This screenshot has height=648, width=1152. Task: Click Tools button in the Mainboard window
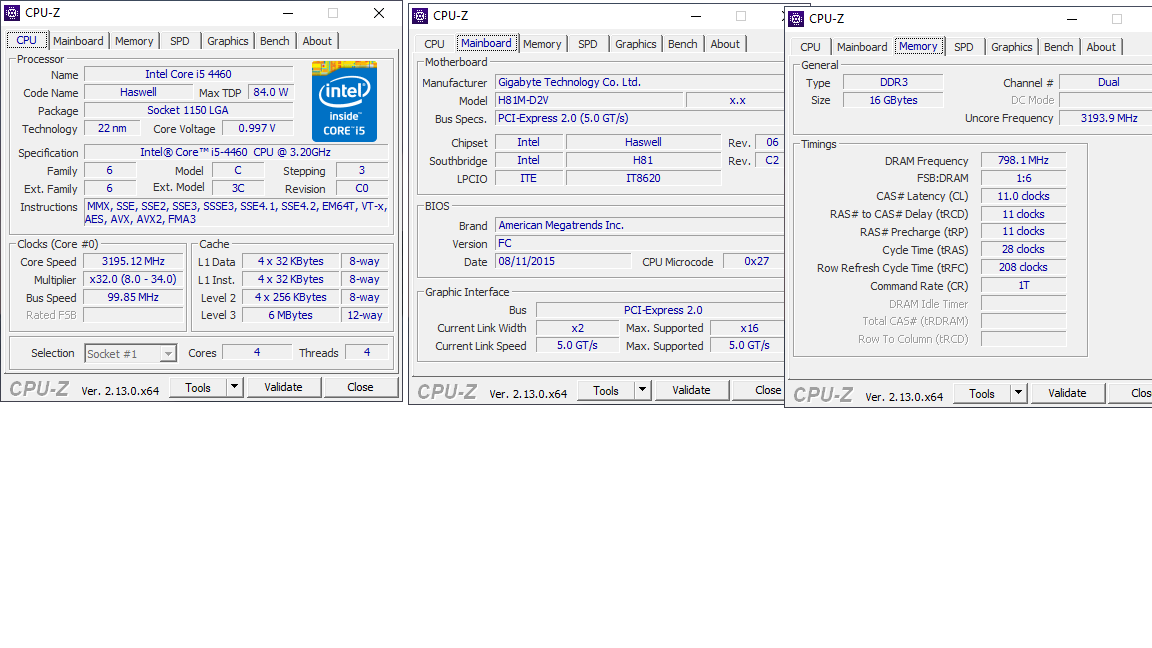pyautogui.click(x=605, y=390)
